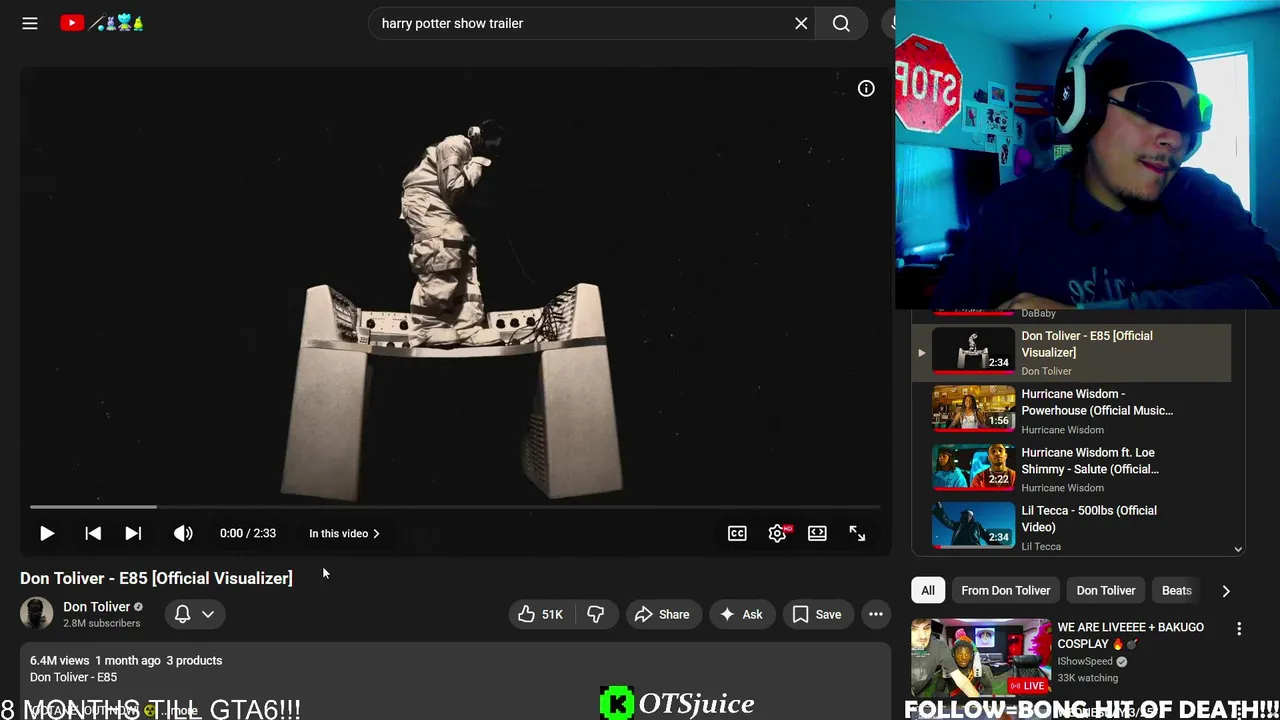Open Hurricane Wisdom Powerhouse playlist item
This screenshot has height=720, width=1280.
1071,410
